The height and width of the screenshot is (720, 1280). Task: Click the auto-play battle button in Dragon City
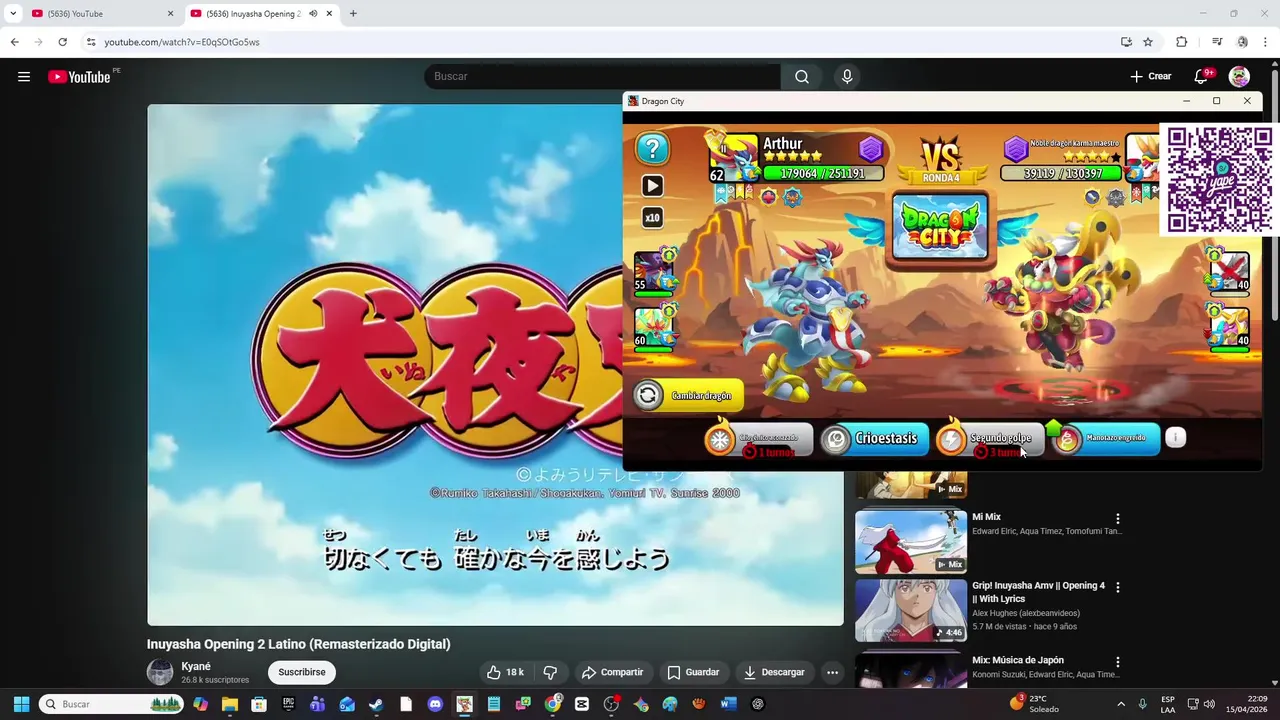point(652,186)
